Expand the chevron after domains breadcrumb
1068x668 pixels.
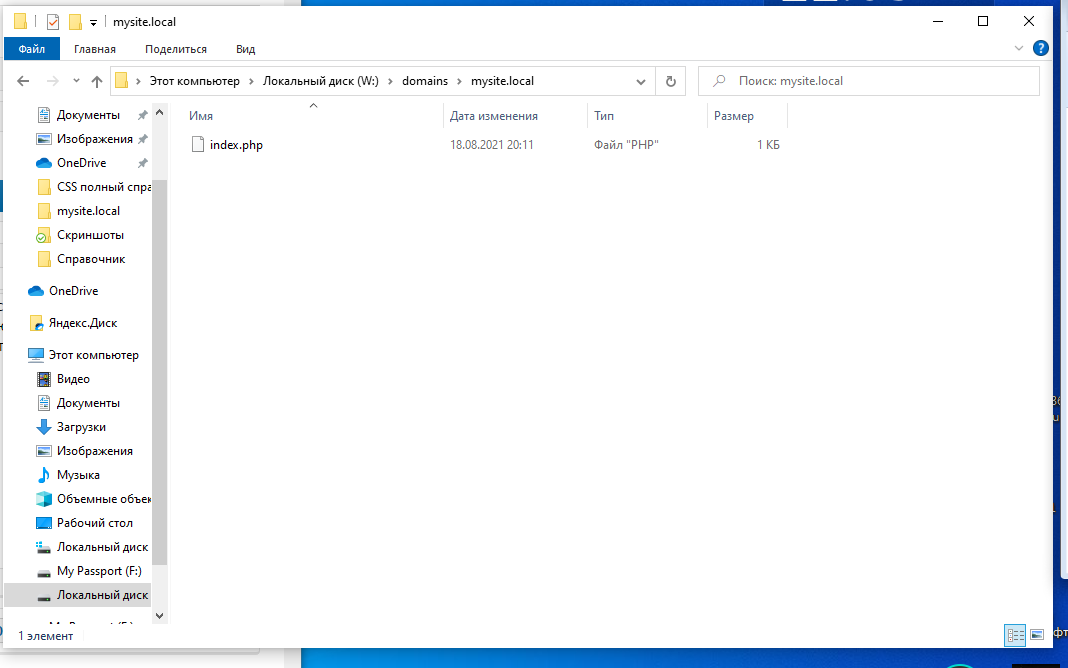point(459,81)
